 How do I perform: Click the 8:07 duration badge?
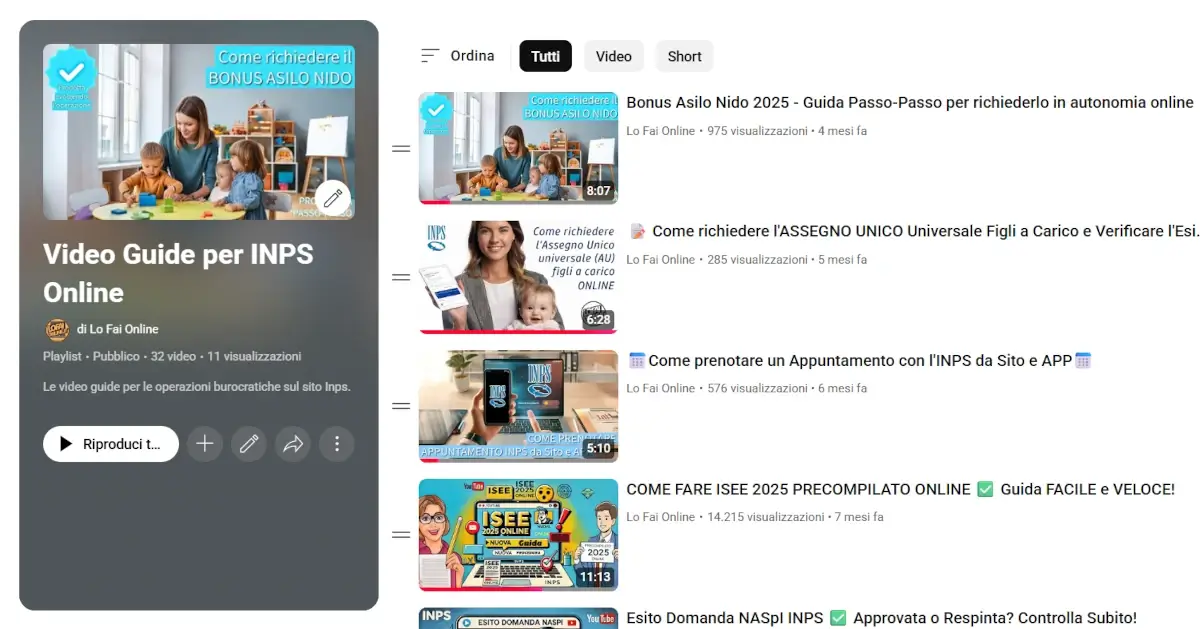[598, 190]
